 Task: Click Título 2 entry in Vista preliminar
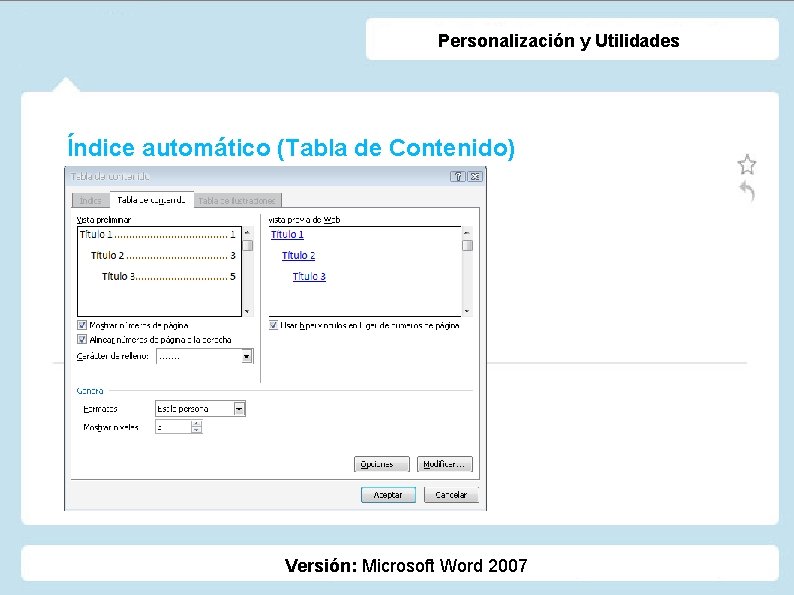click(x=163, y=255)
